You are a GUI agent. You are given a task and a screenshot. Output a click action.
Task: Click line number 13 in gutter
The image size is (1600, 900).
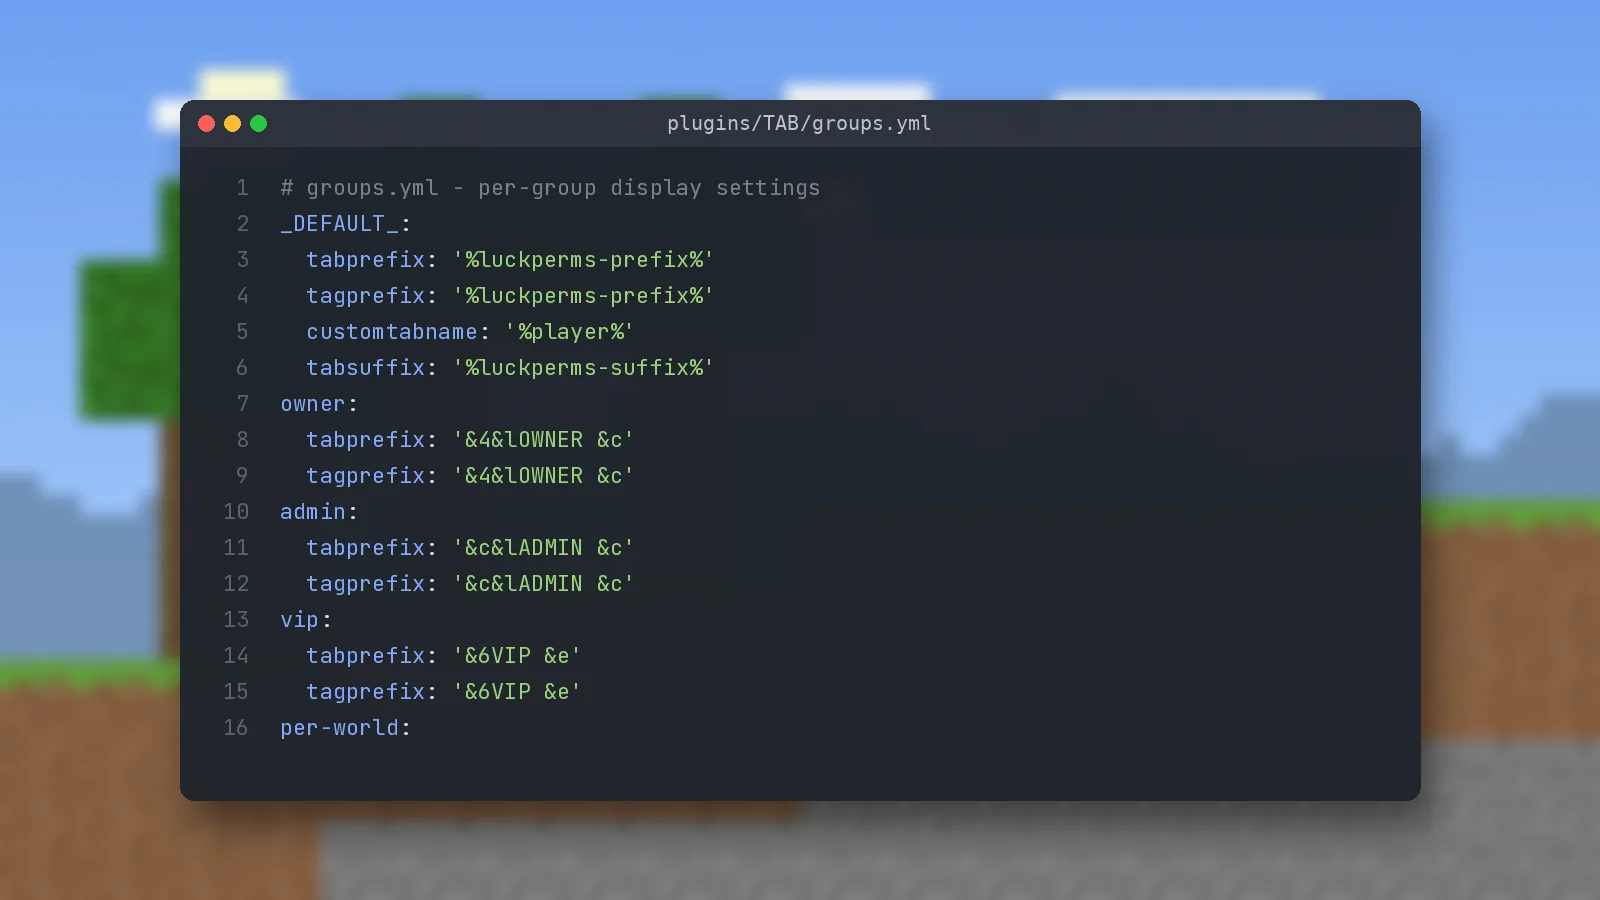point(236,620)
